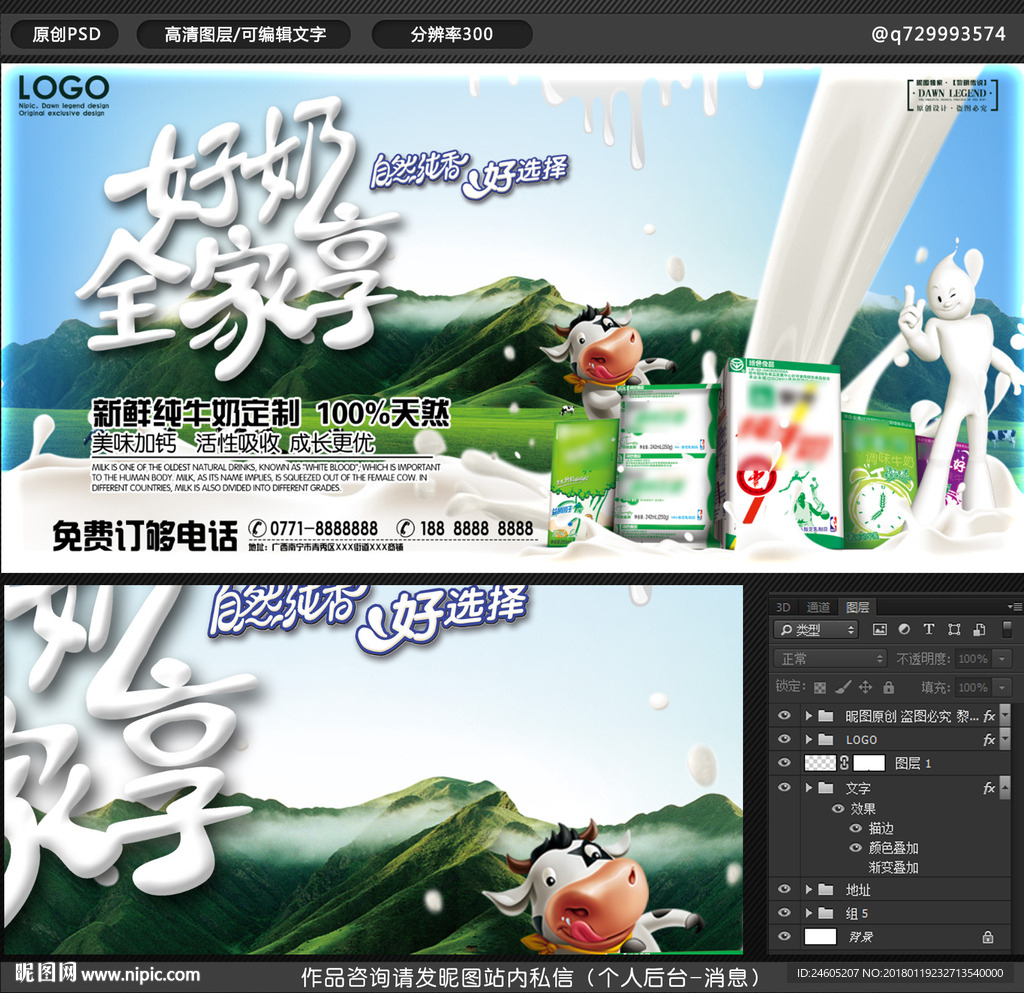Expand the 昵图原创 group triangle
Viewport: 1024px width, 993px height.
(808, 716)
